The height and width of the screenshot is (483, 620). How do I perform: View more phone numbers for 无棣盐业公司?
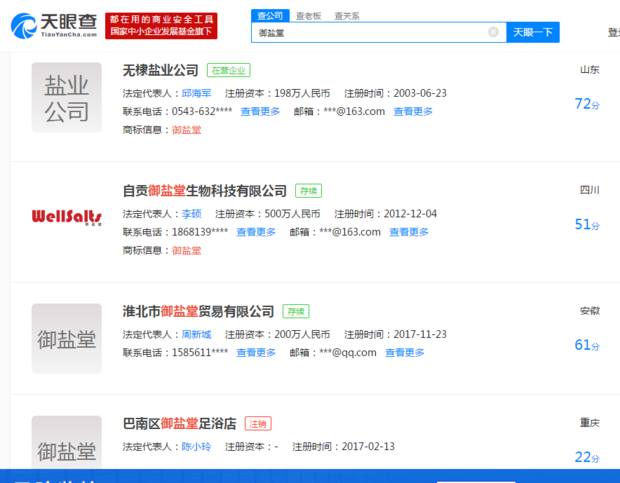tap(260, 111)
